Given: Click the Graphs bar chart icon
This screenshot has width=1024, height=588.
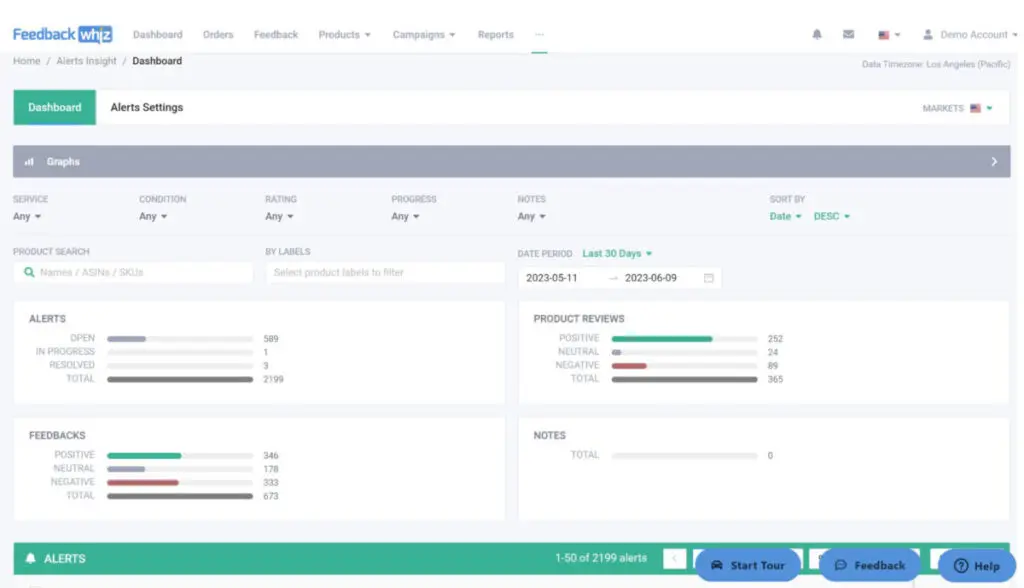Looking at the screenshot, I should coord(29,162).
